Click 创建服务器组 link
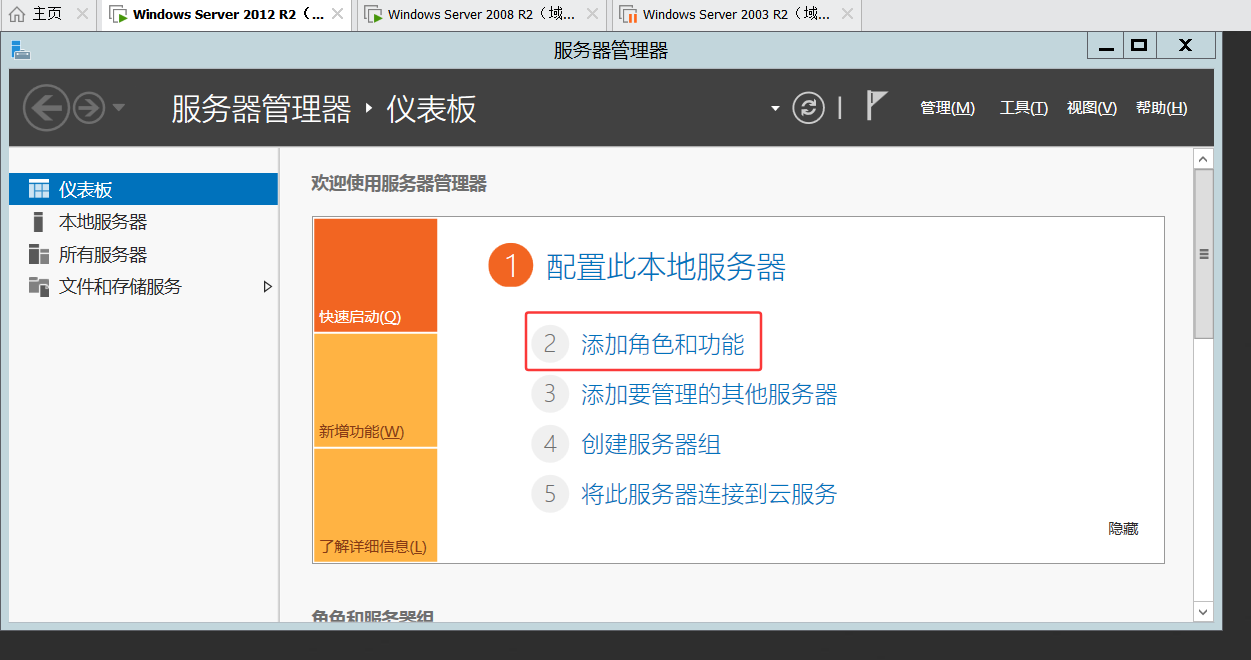Viewport: 1251px width, 660px height. pyautogui.click(x=651, y=444)
